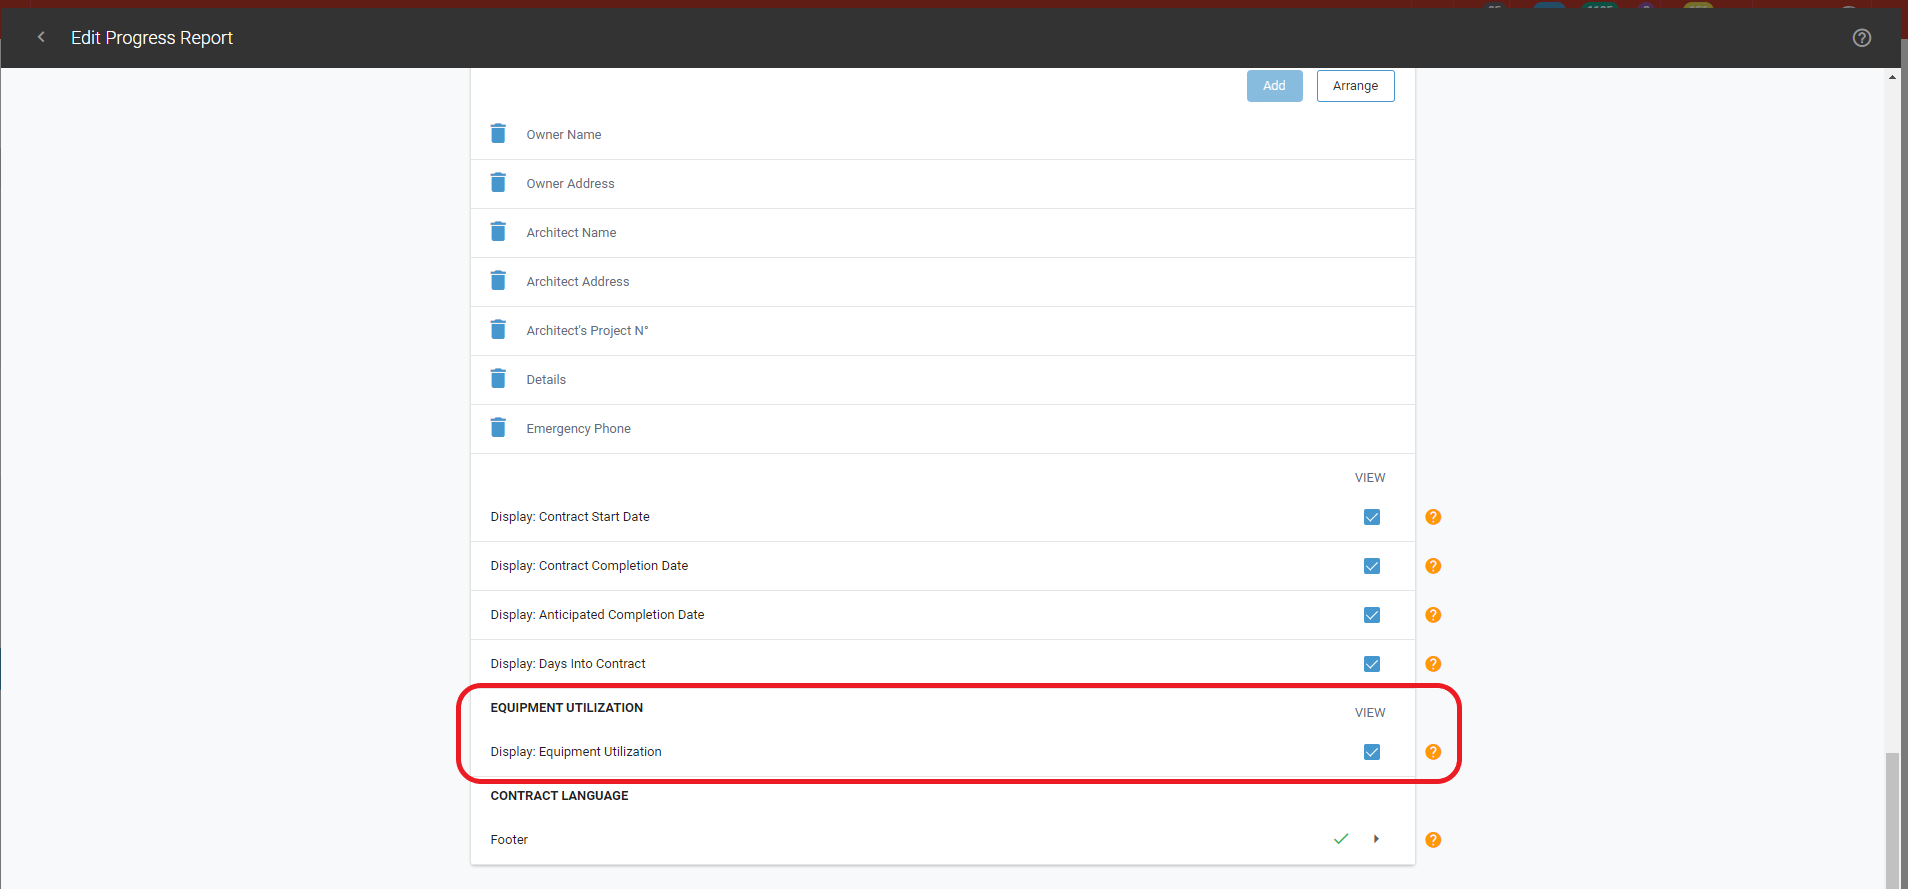
Task: Expand the Footer row arrow
Action: point(1376,839)
